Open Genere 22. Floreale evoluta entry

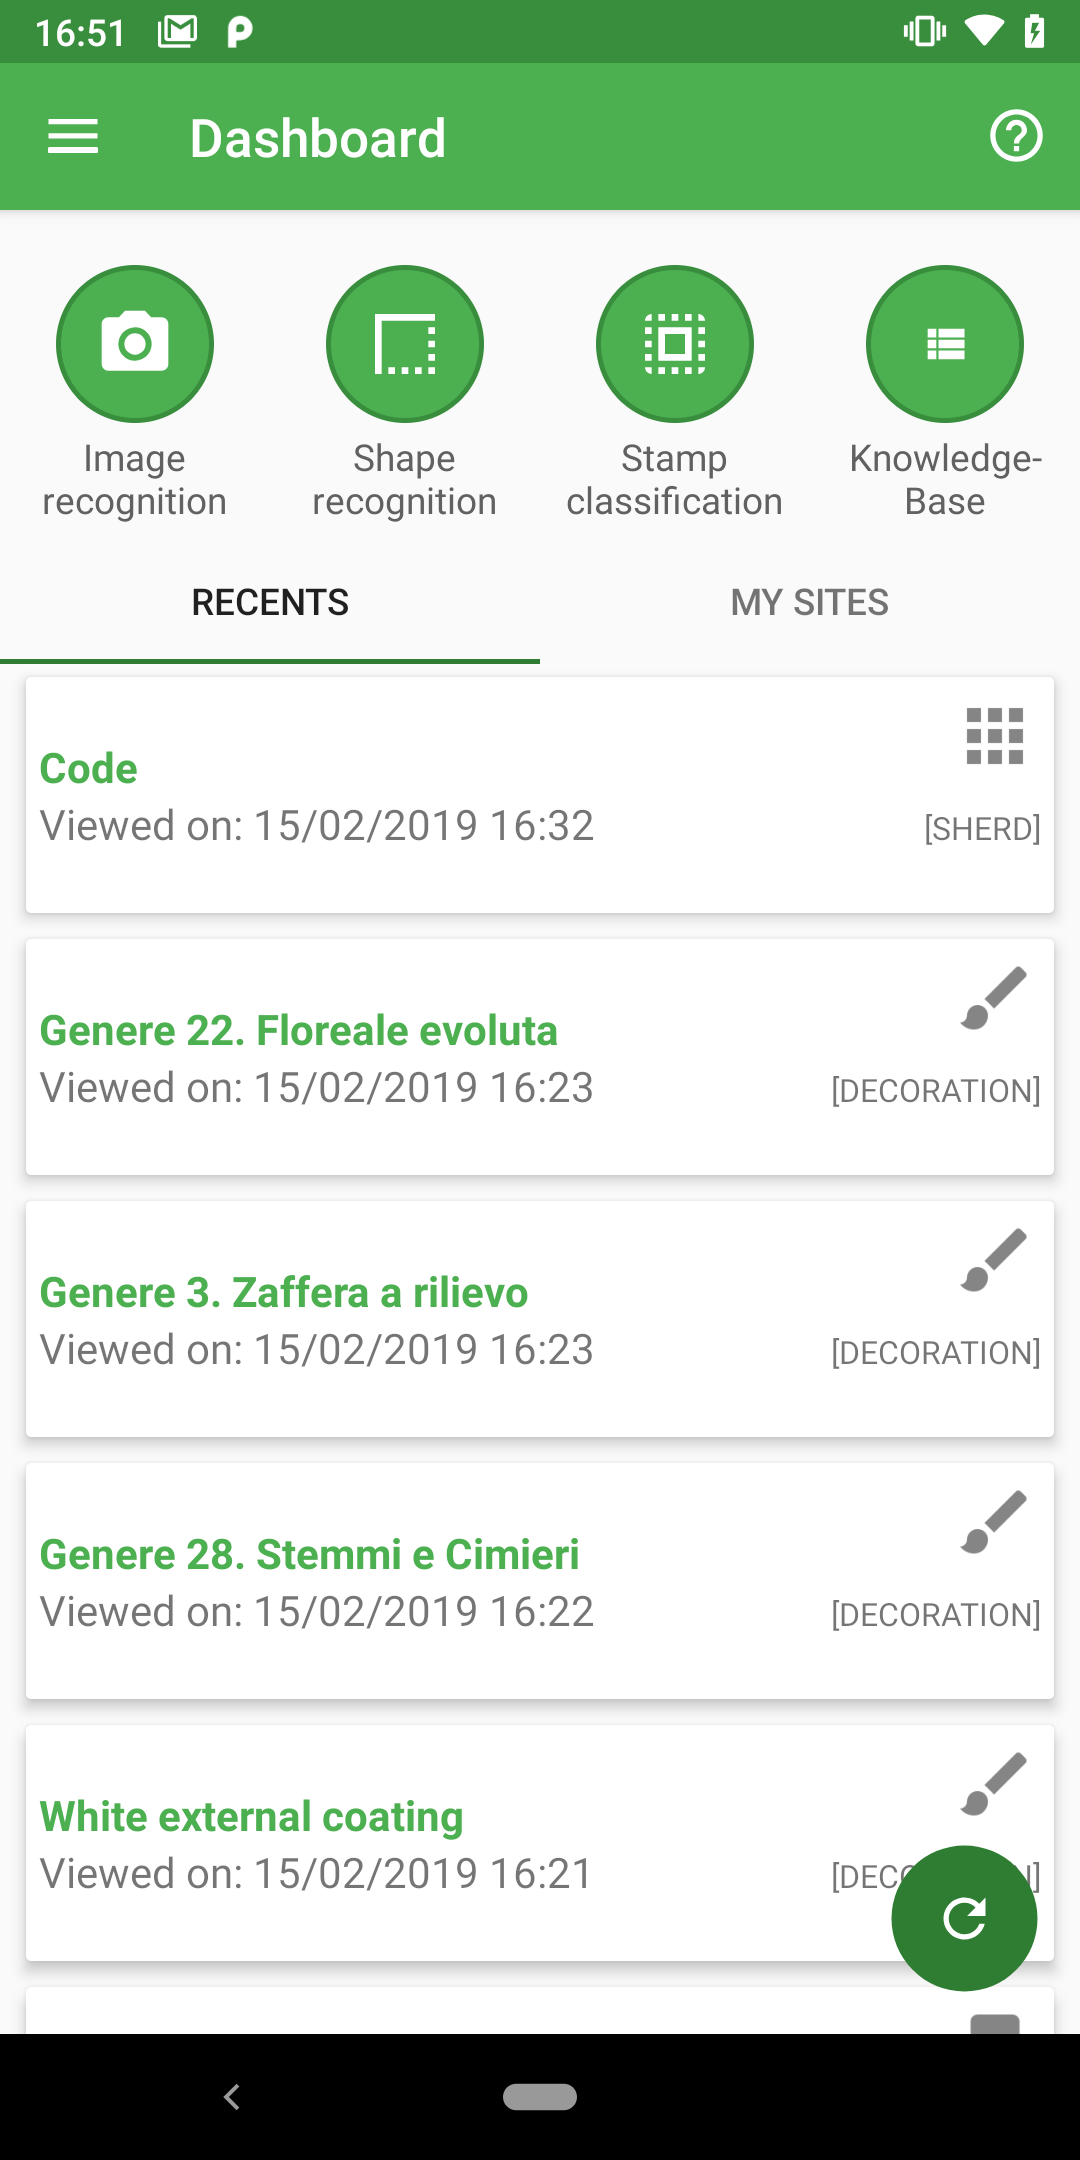[x=400, y=1058]
